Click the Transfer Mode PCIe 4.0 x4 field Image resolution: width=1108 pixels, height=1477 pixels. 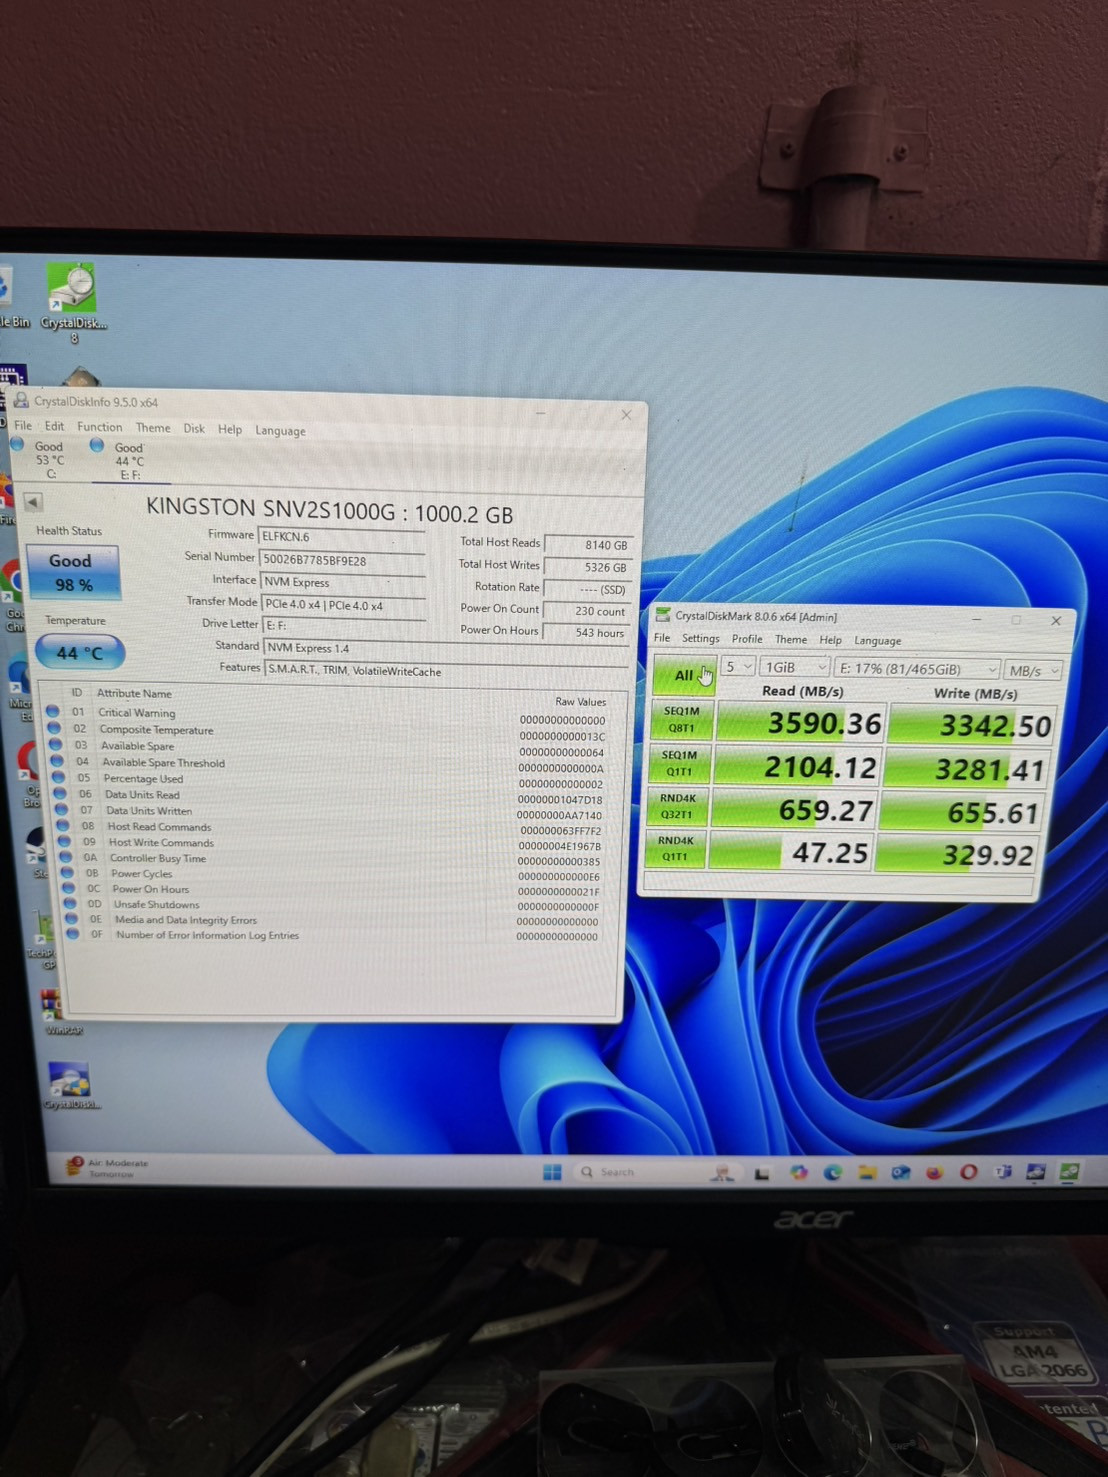coord(343,605)
